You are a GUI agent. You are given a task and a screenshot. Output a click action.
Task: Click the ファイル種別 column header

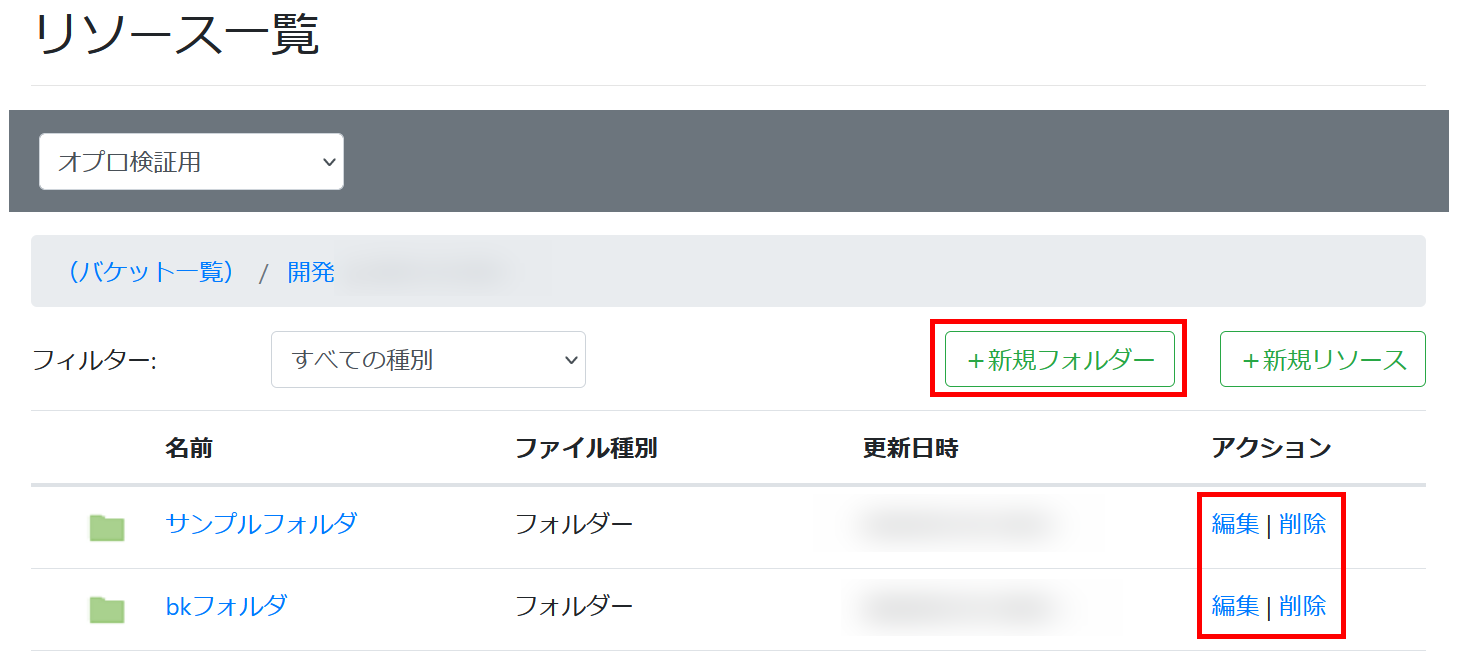click(585, 449)
